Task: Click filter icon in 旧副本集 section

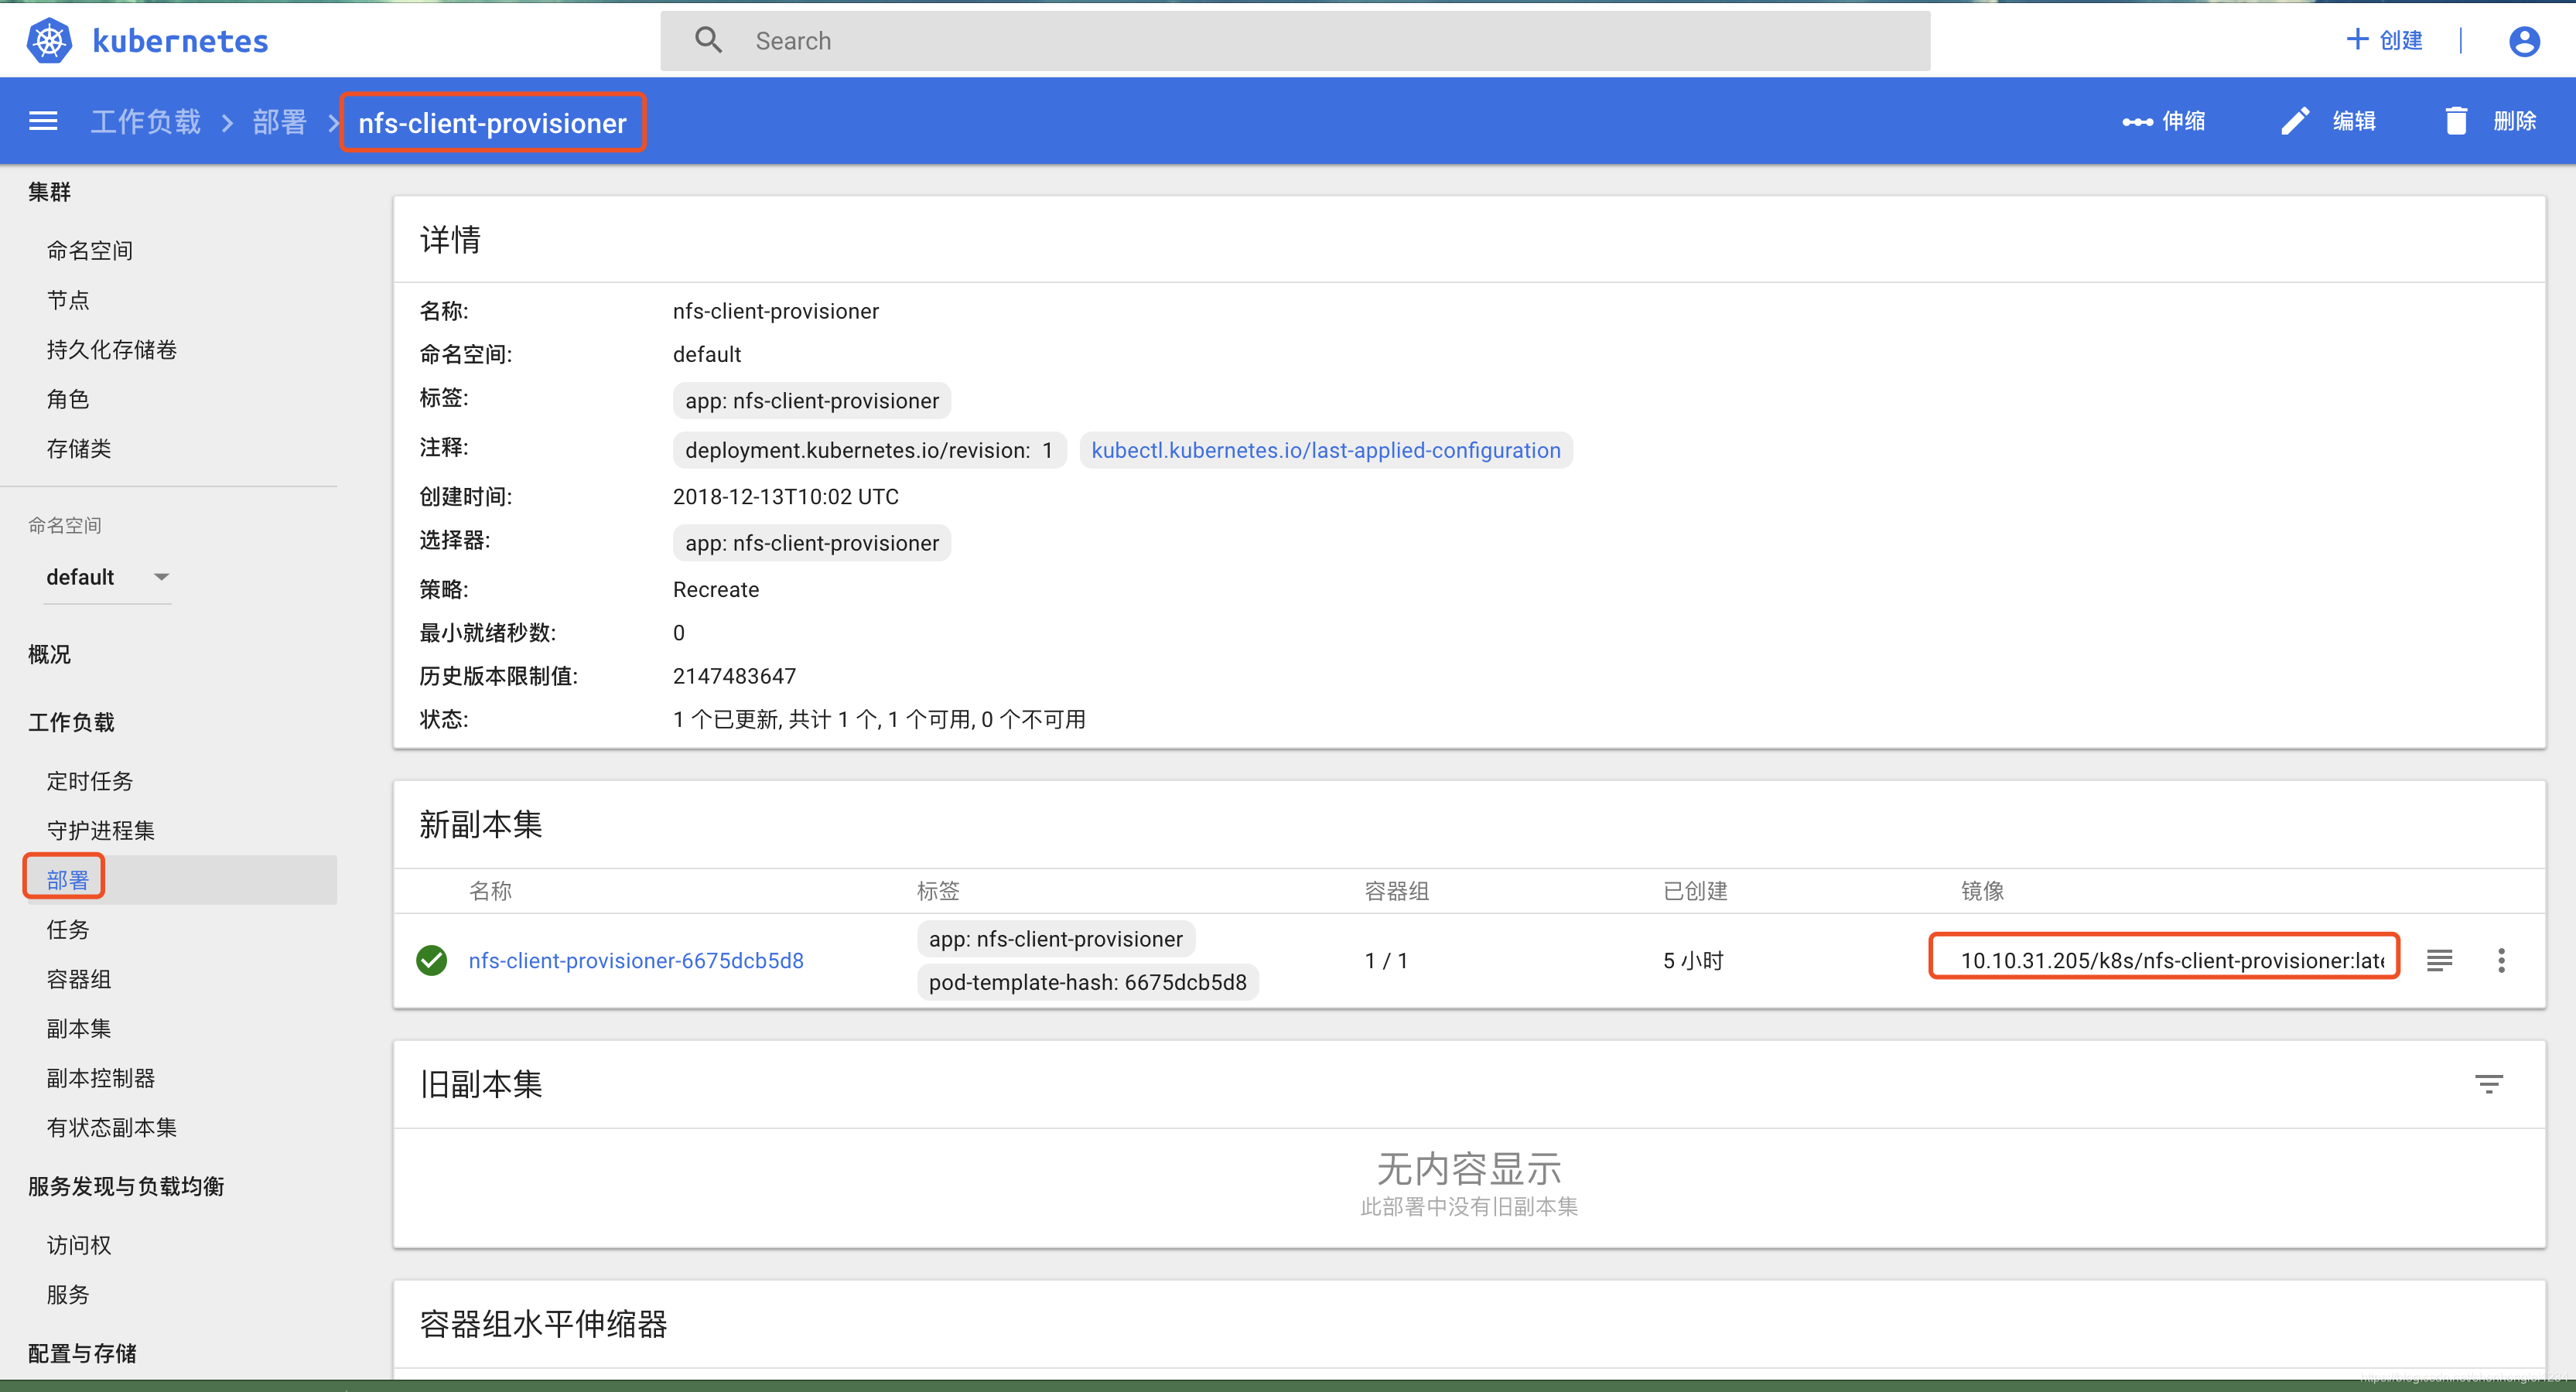Action: (2488, 1084)
